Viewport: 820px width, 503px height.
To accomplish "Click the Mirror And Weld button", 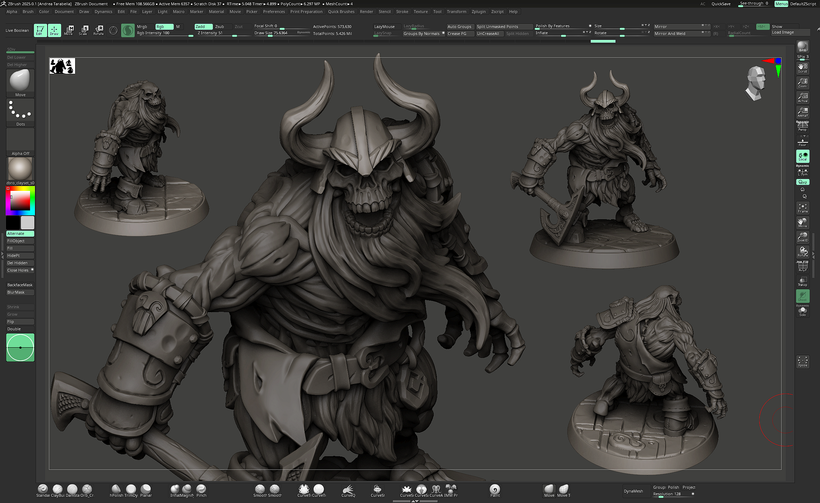I will pyautogui.click(x=668, y=33).
